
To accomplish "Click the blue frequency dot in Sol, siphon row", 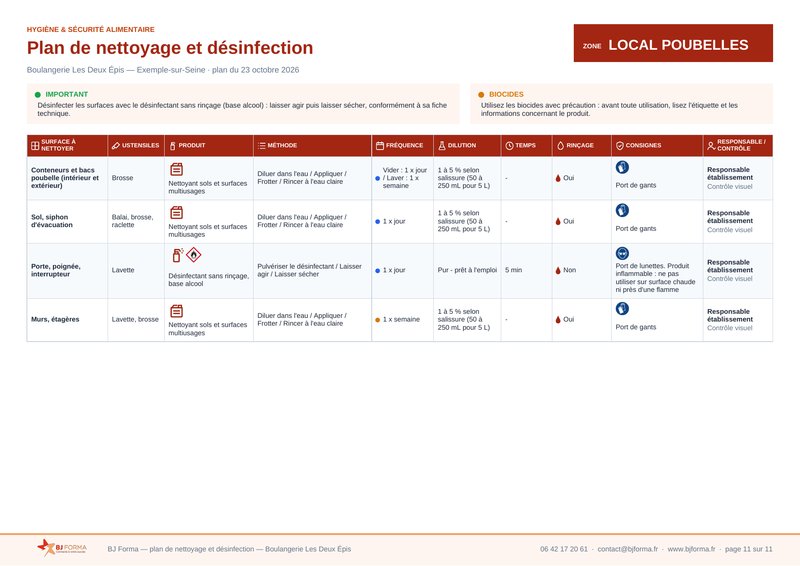I will point(378,222).
